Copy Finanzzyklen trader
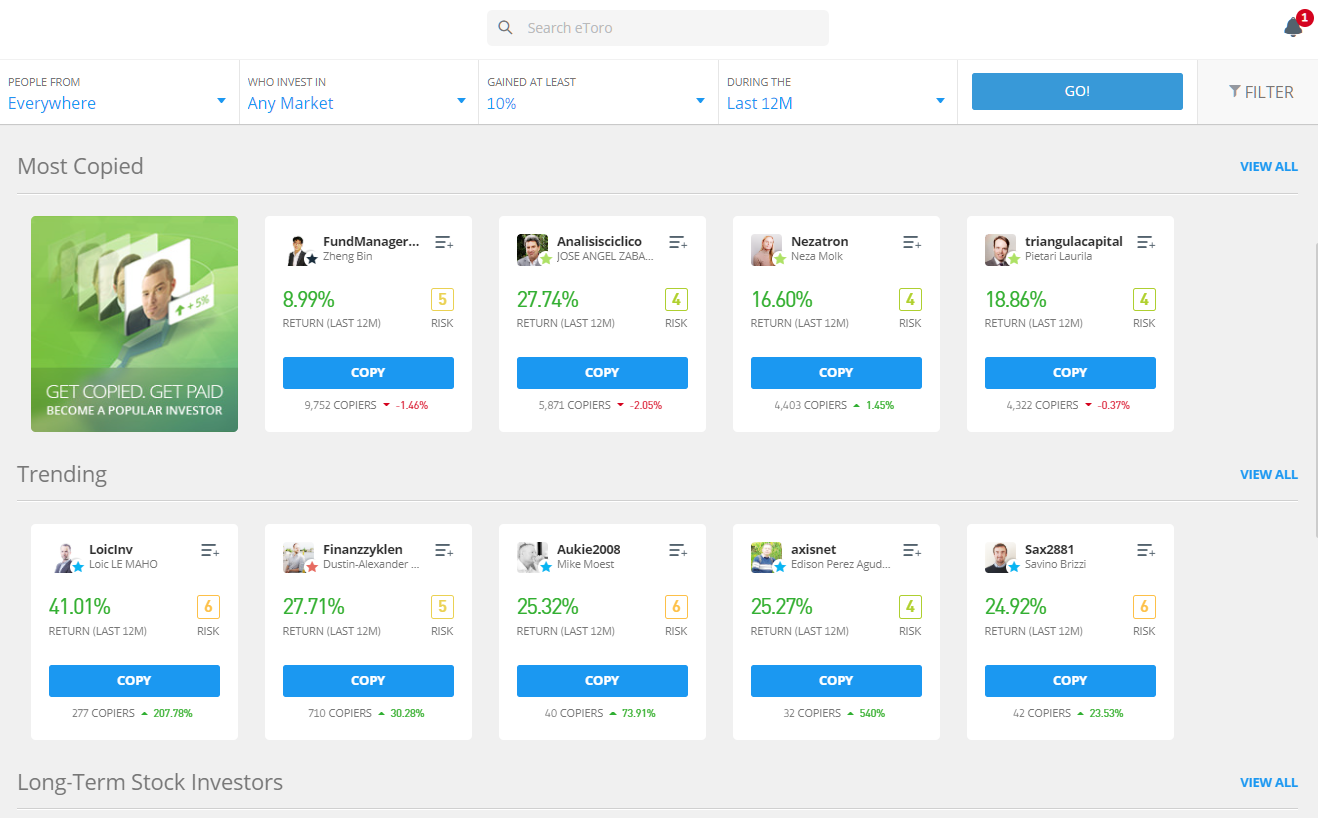 [x=368, y=681]
